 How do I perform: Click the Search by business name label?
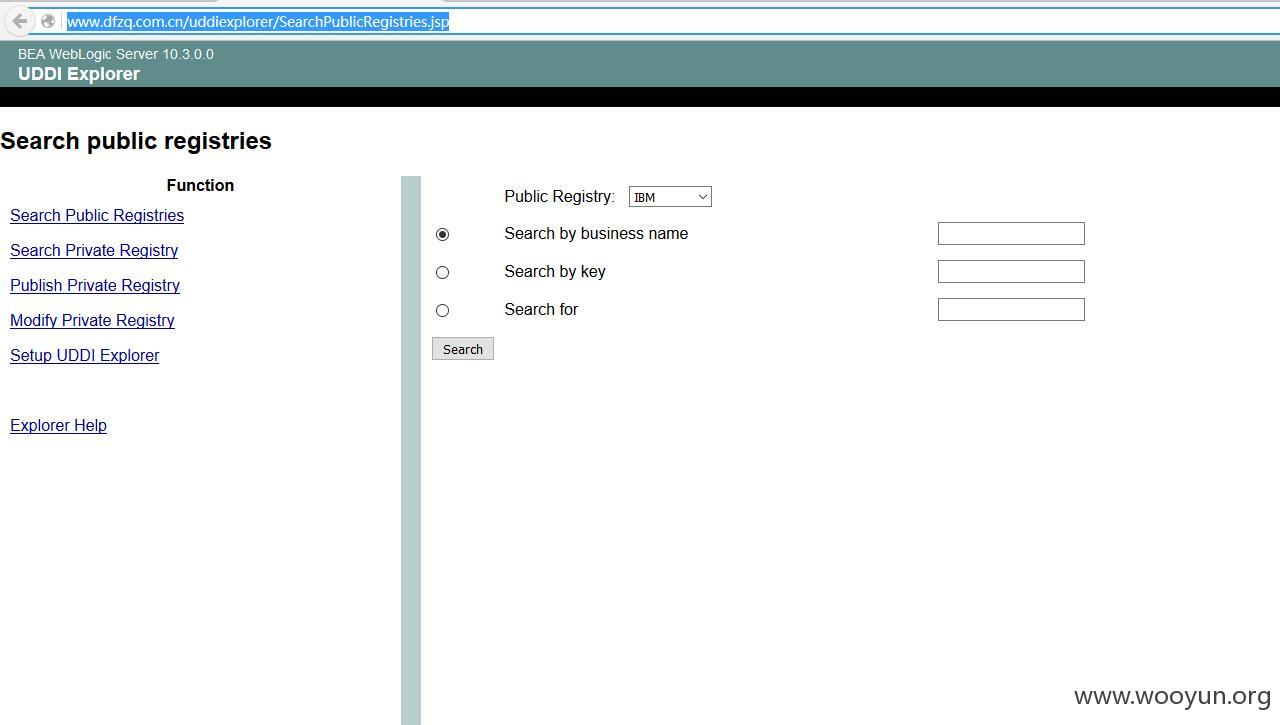(596, 233)
